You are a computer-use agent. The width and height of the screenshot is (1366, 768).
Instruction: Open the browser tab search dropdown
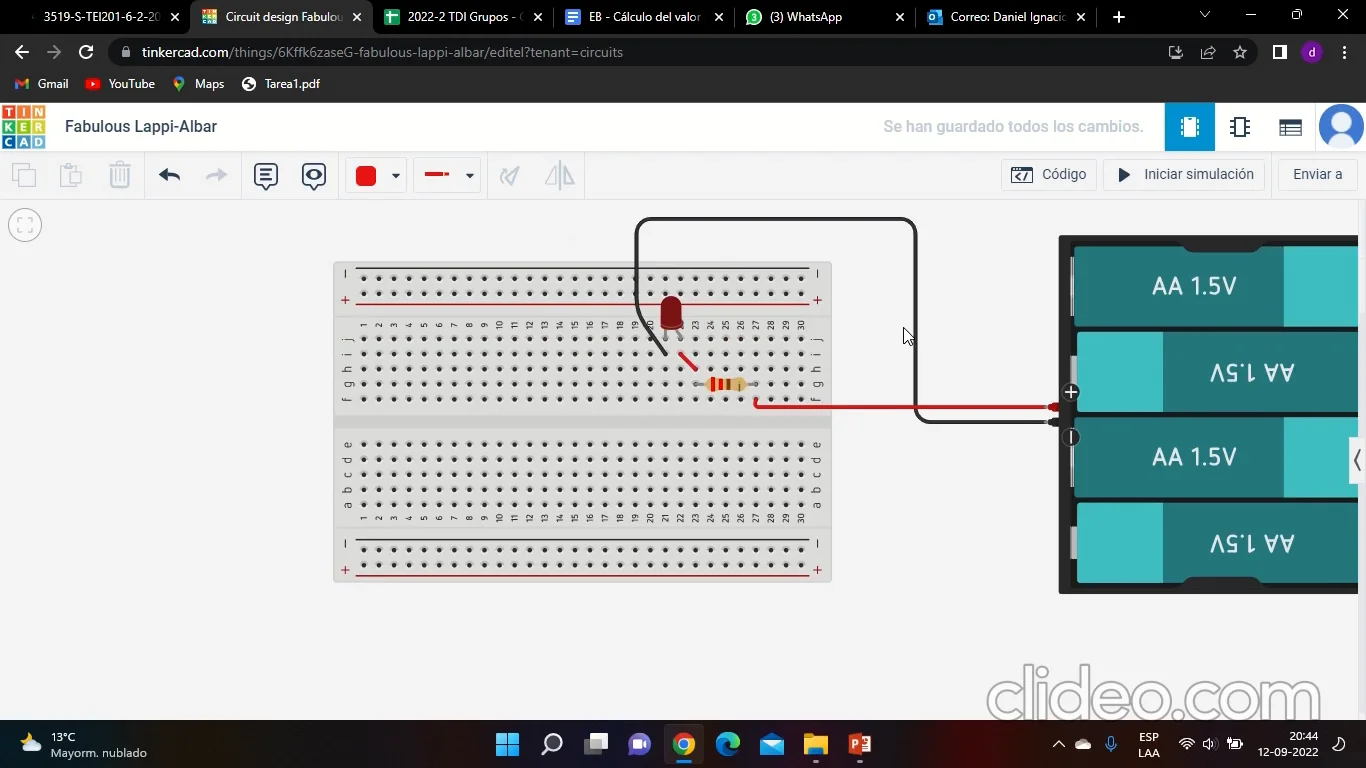pos(1204,16)
